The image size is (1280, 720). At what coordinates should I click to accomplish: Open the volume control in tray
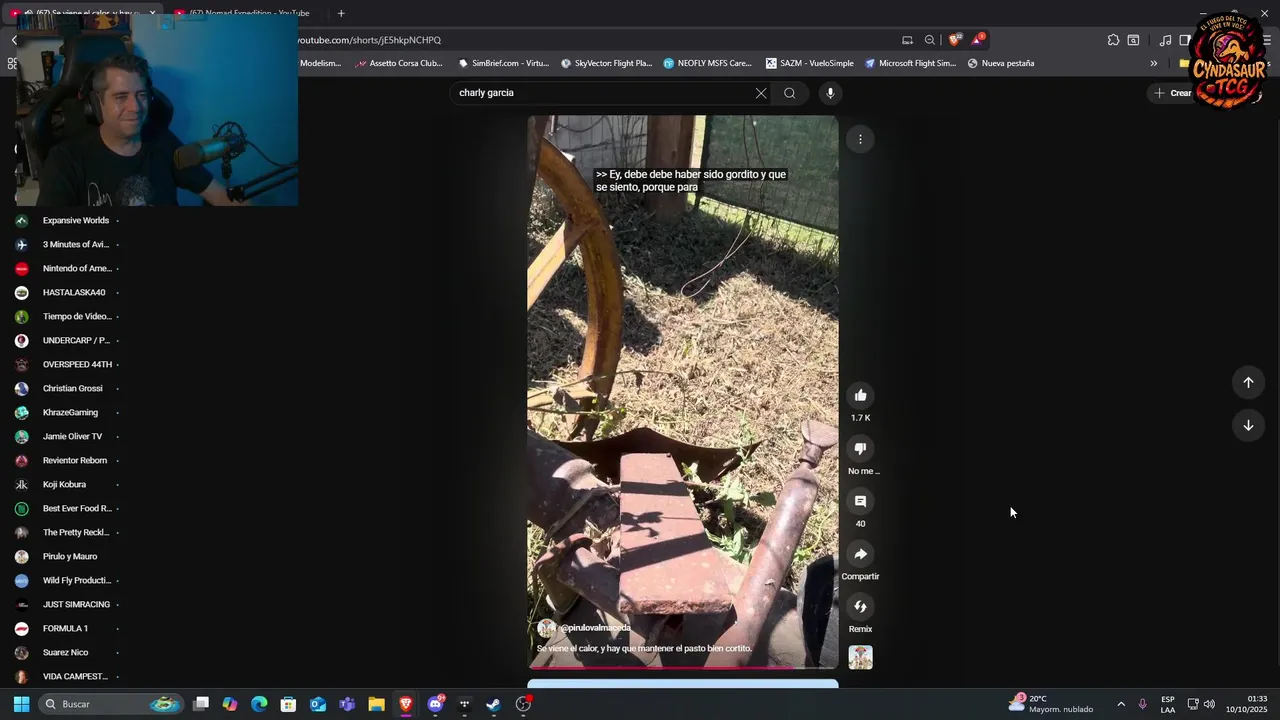(x=1209, y=704)
